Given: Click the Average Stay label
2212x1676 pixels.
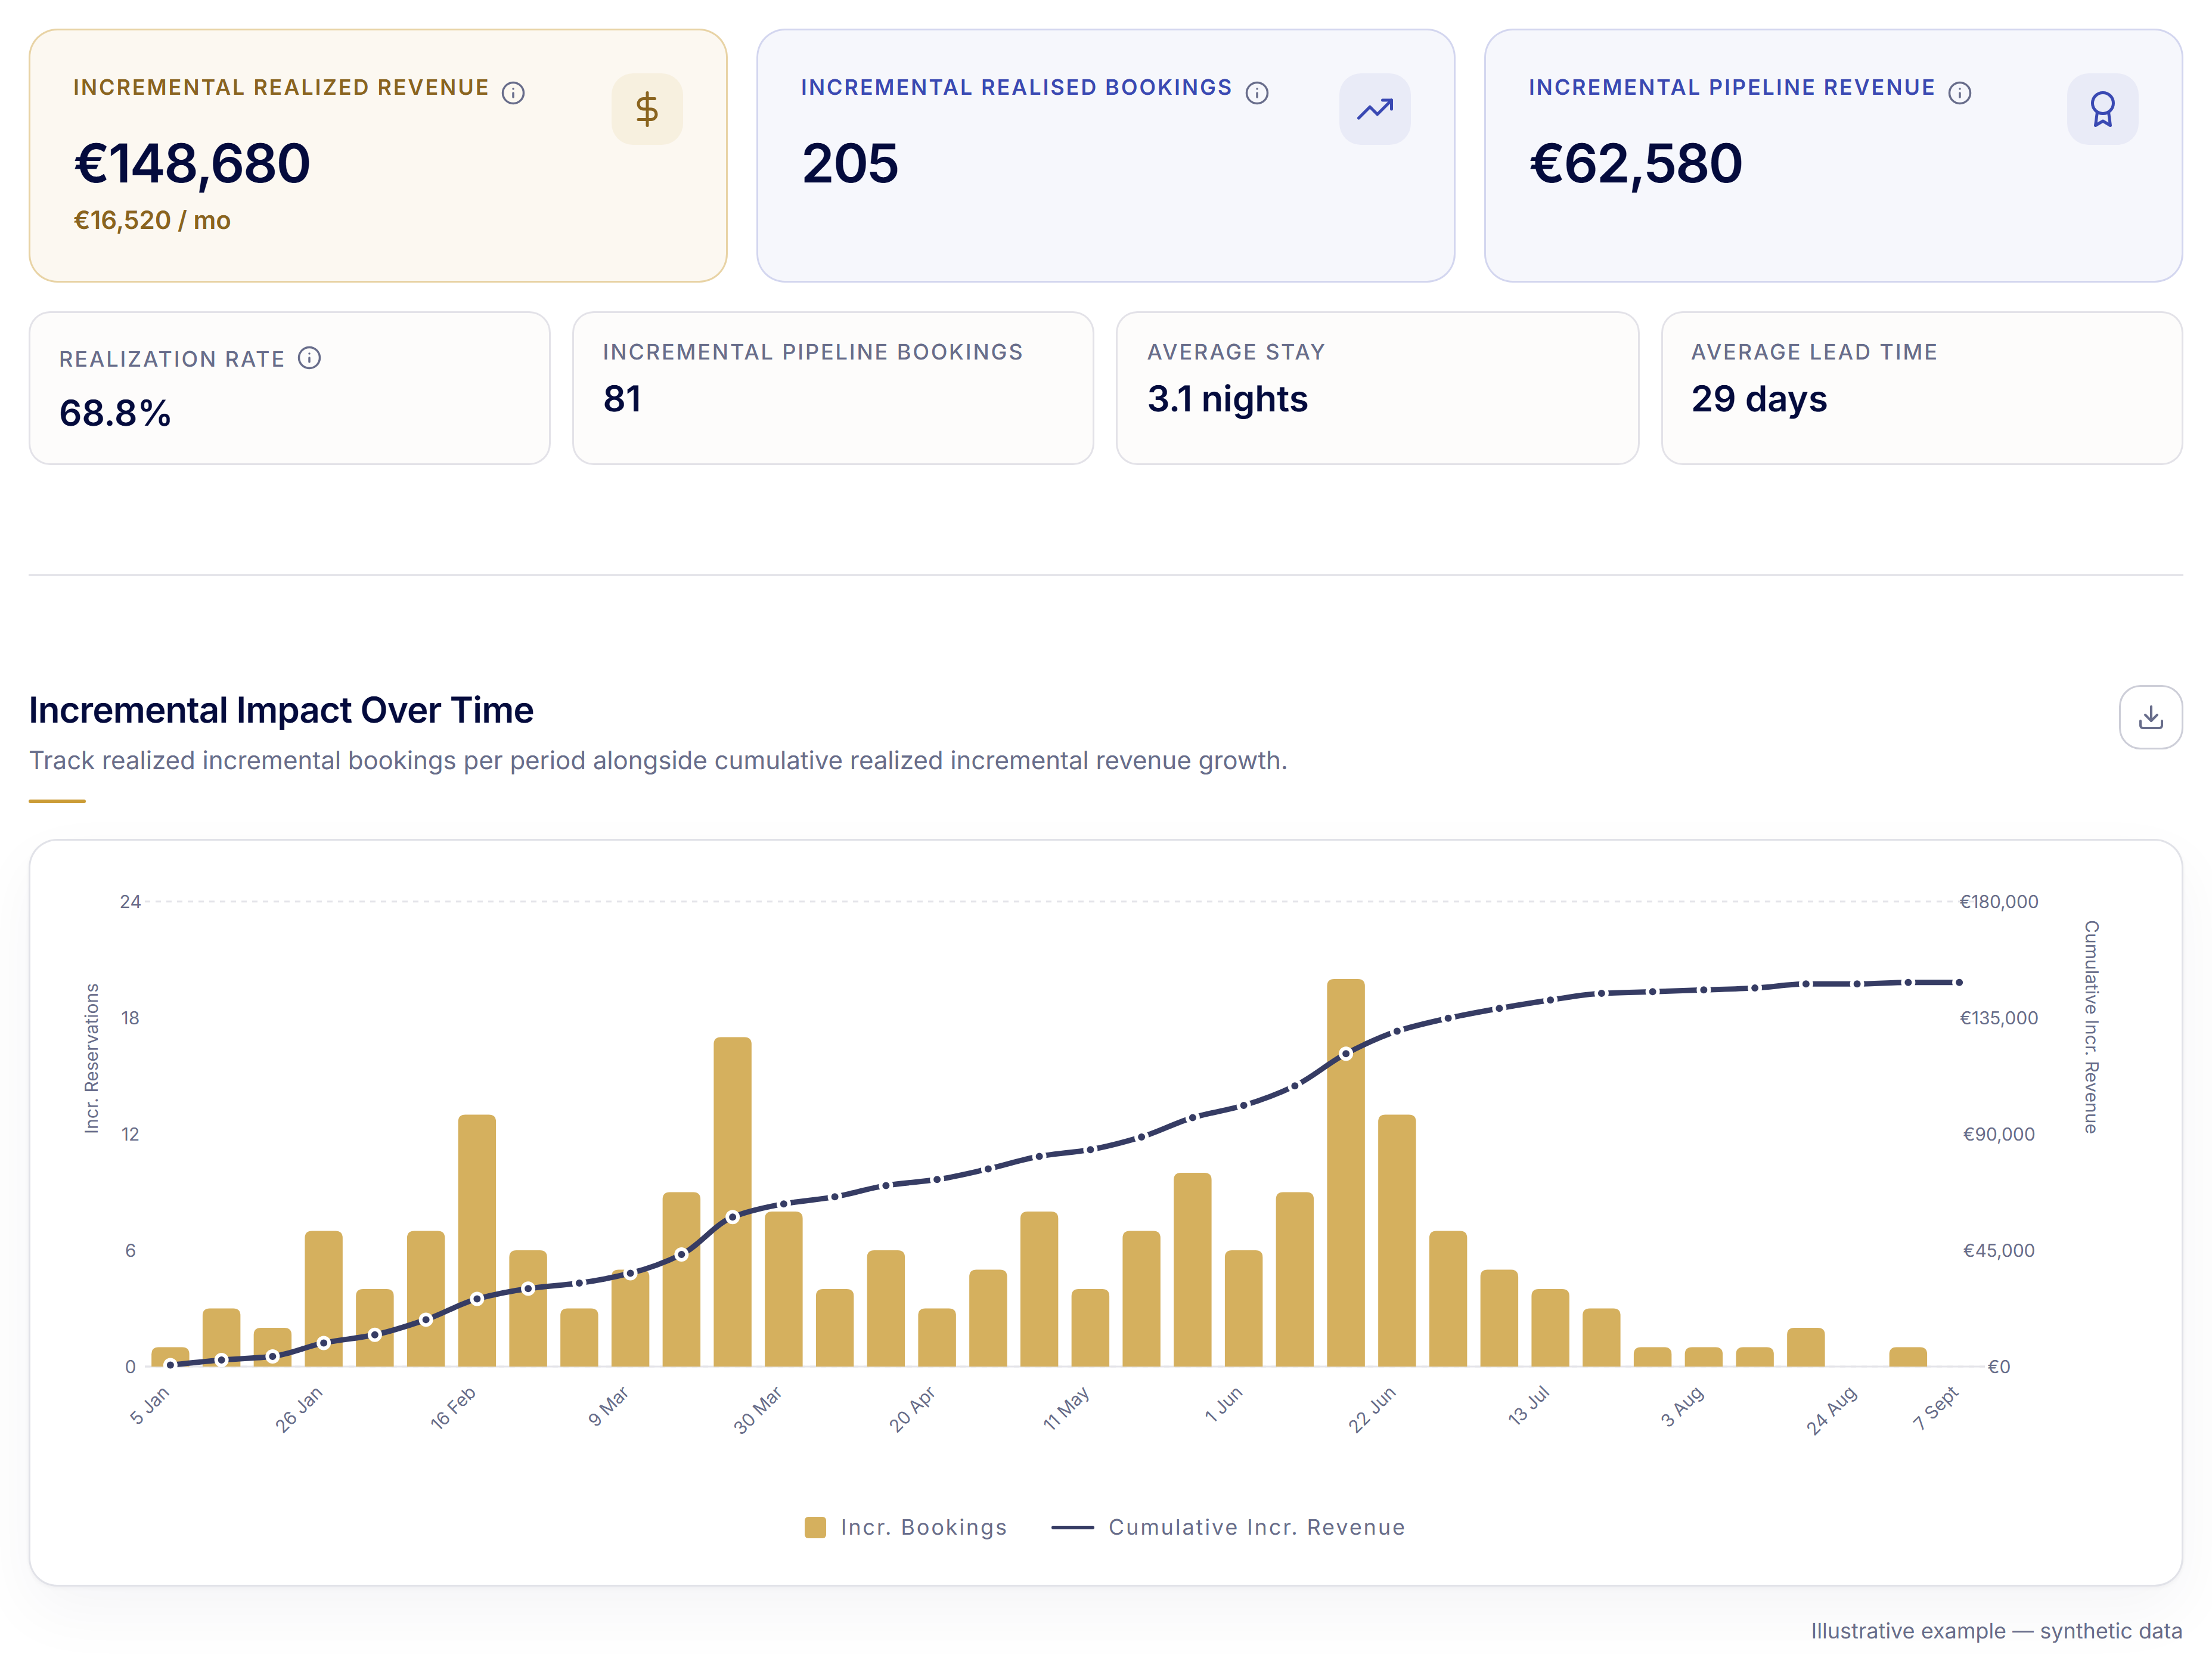Looking at the screenshot, I should click(1236, 352).
